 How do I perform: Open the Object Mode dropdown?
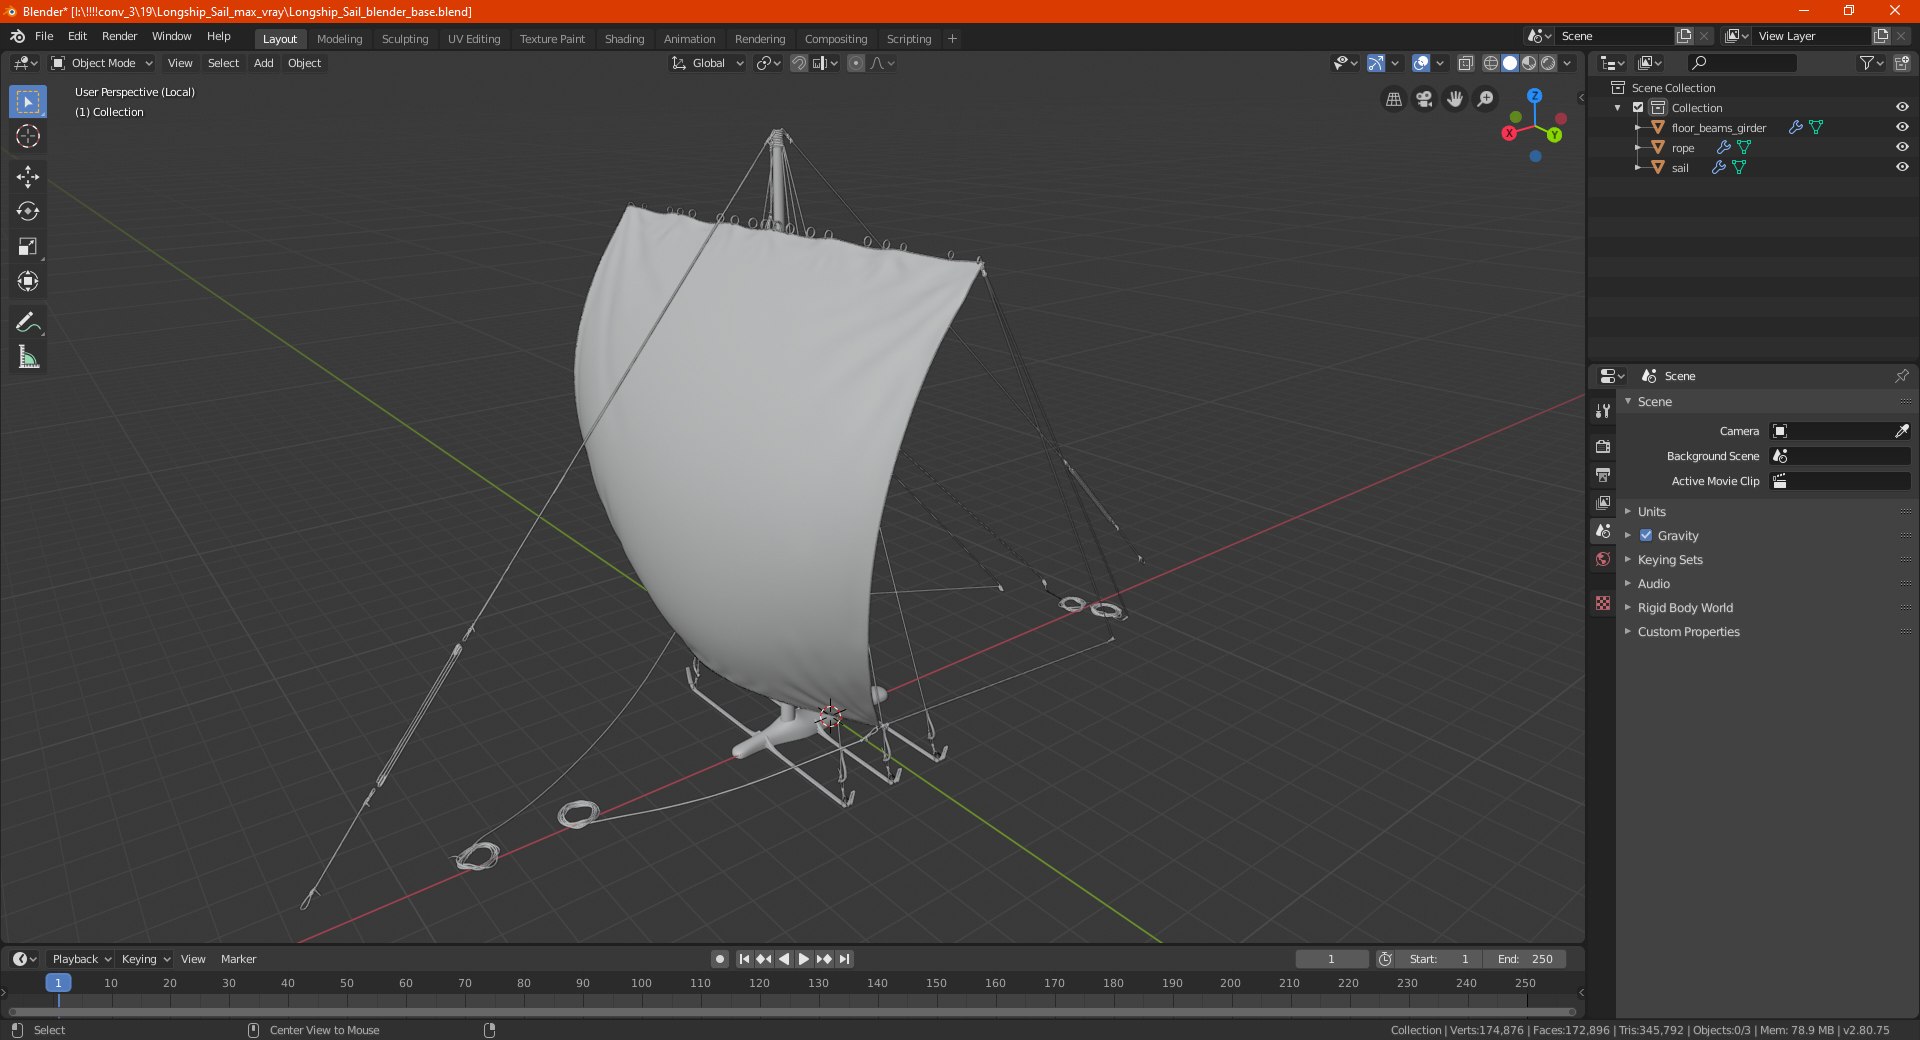click(x=102, y=63)
